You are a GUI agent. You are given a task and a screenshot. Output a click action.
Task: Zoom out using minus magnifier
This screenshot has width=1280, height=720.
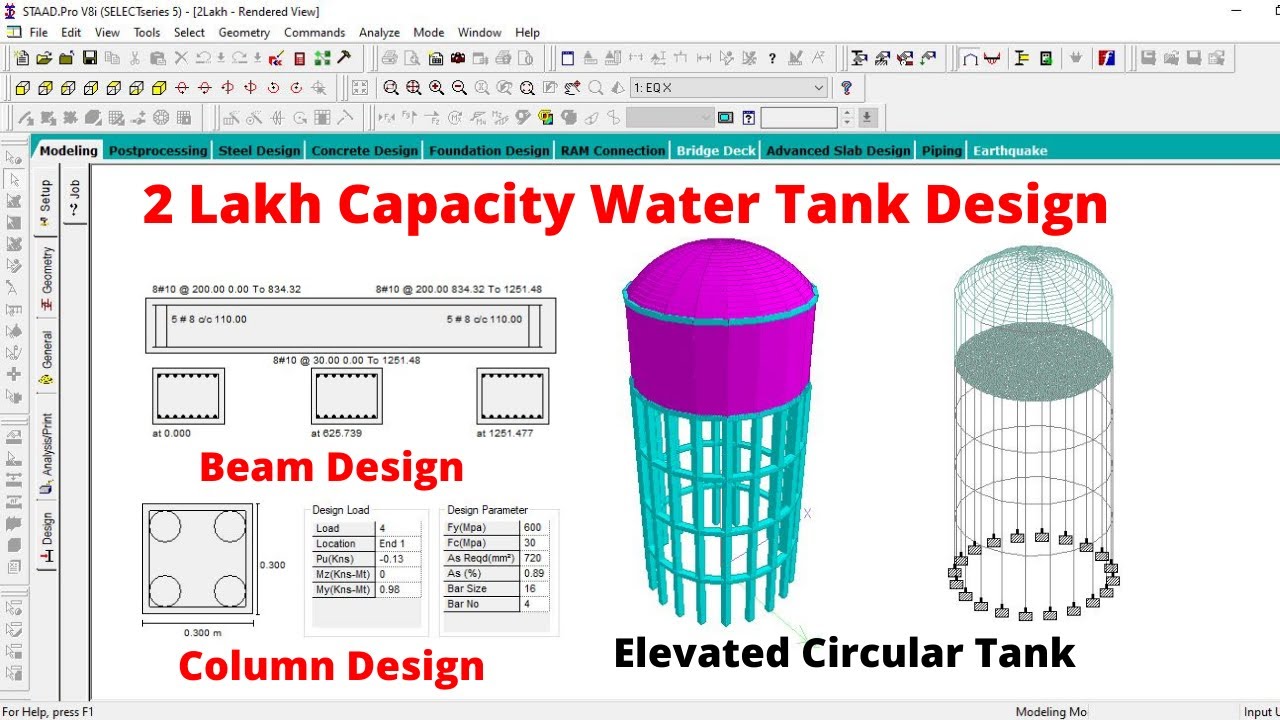coord(459,88)
